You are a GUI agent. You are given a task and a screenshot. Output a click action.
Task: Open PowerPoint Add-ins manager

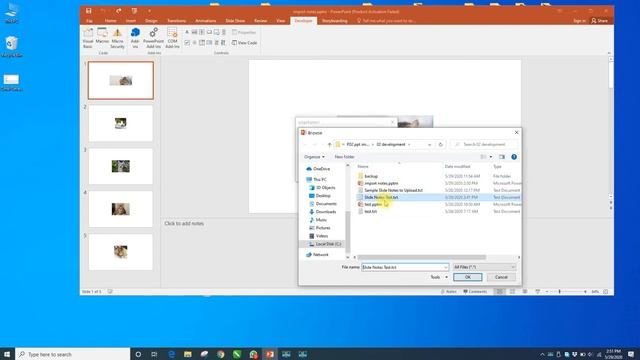[x=153, y=38]
